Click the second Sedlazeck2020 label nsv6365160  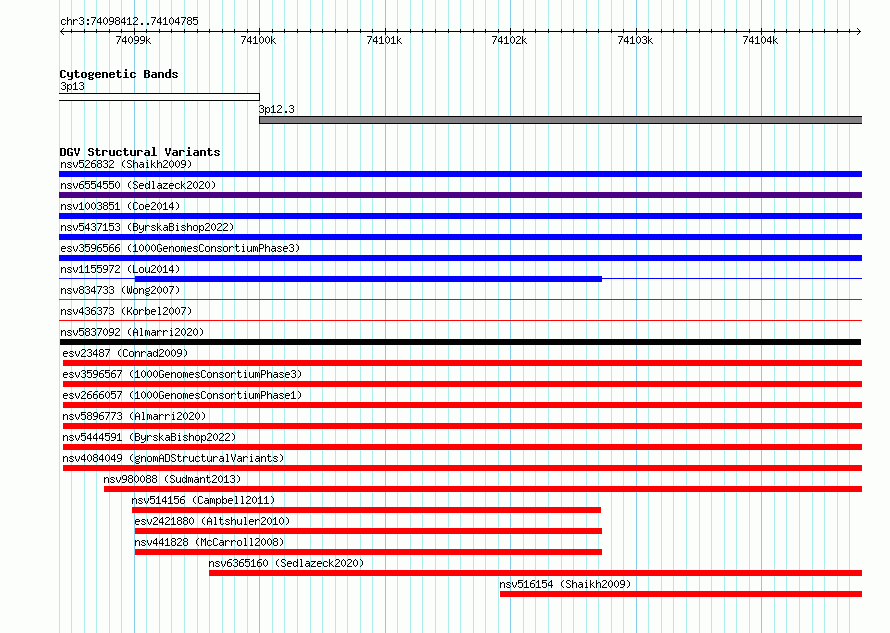(x=286, y=563)
